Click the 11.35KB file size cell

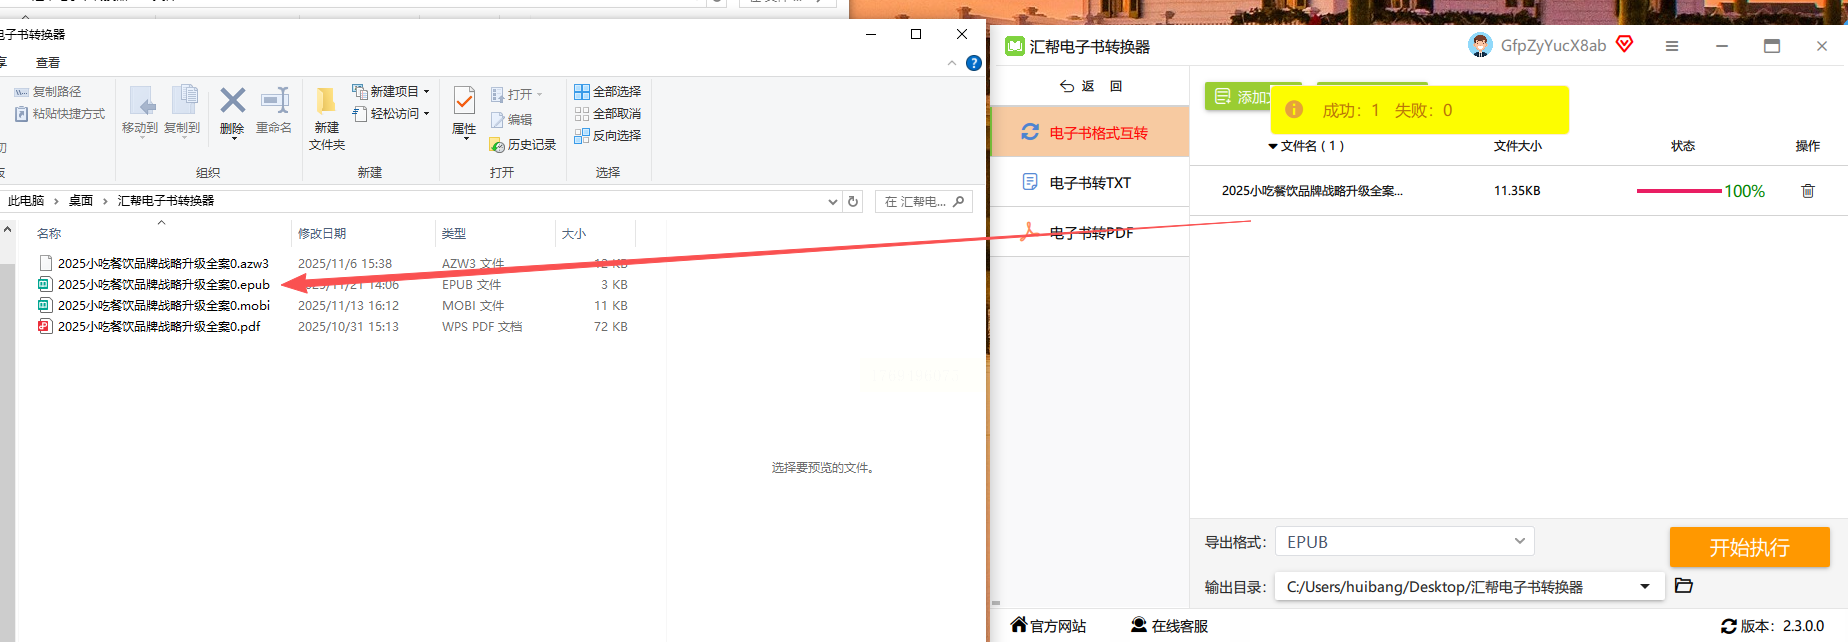[x=1517, y=191]
